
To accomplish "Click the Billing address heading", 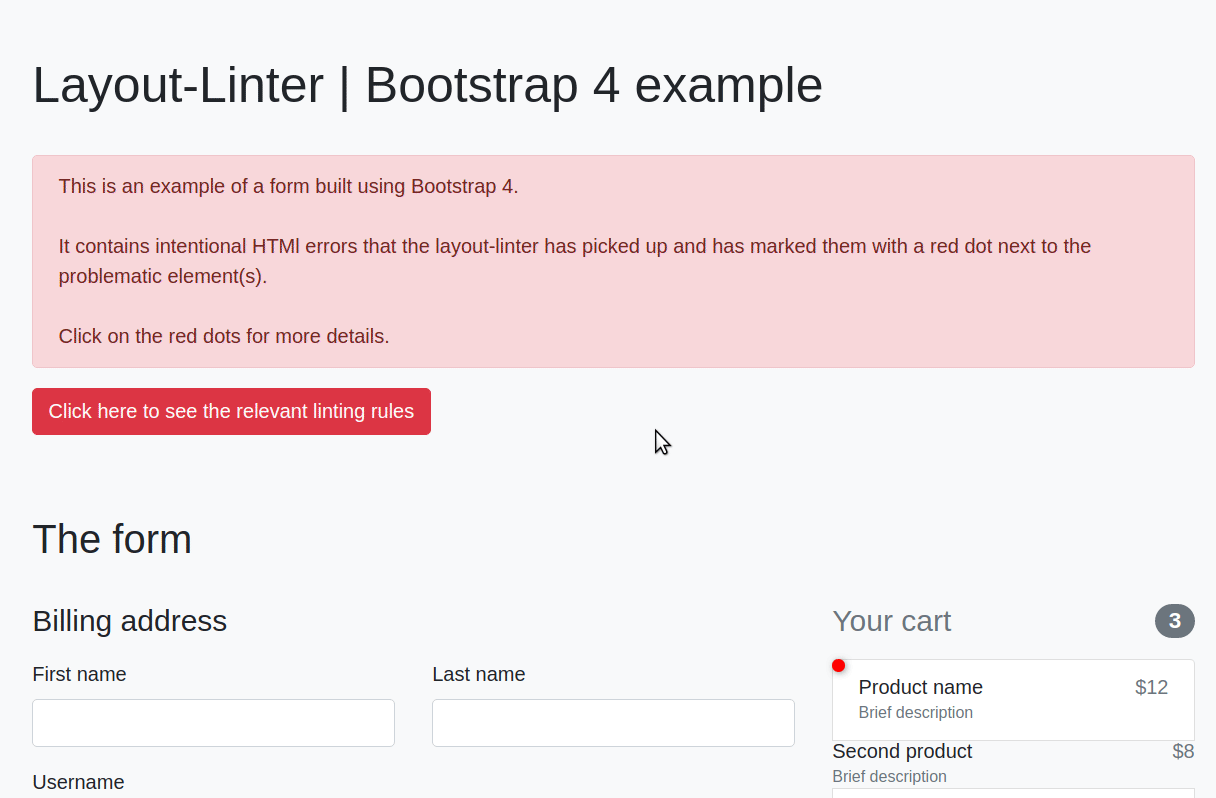I will click(130, 621).
